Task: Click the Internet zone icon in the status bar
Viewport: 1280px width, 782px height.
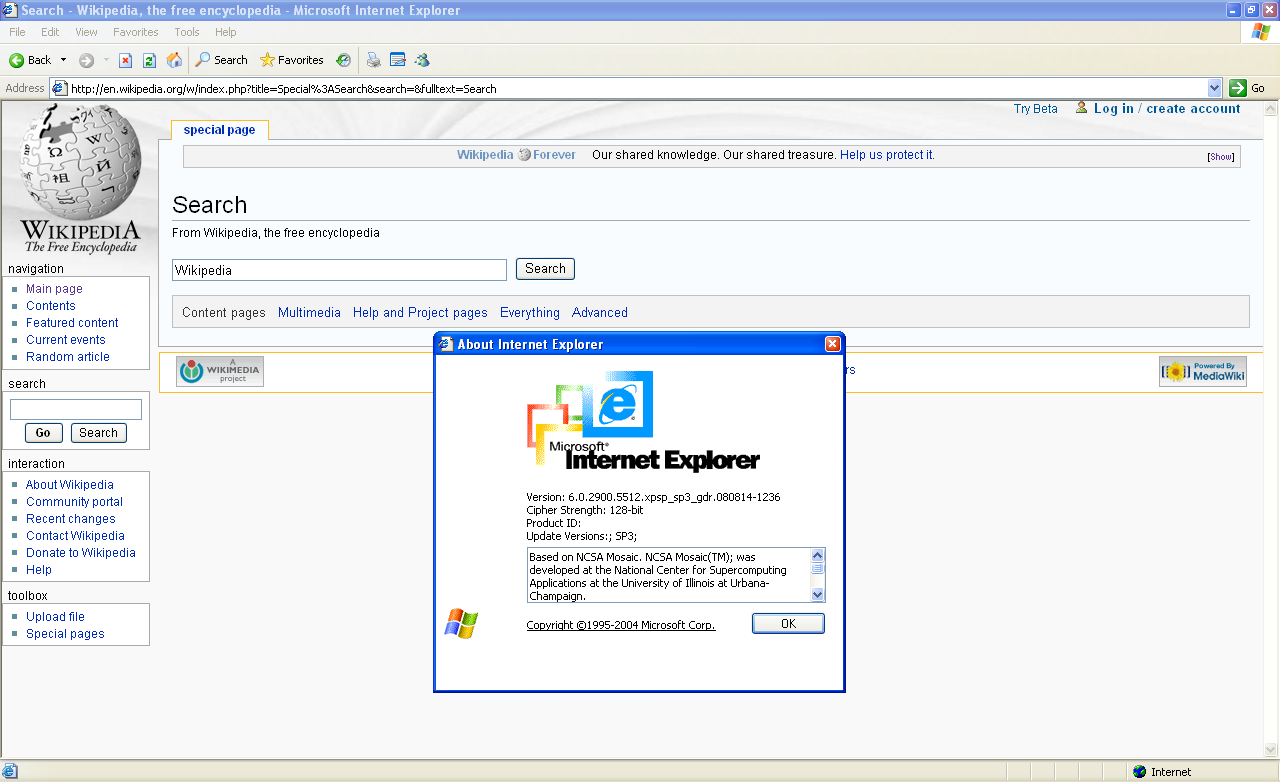Action: [x=1139, y=771]
